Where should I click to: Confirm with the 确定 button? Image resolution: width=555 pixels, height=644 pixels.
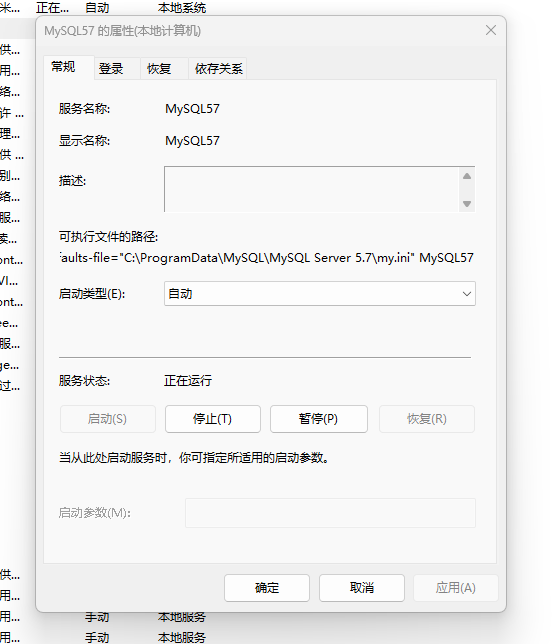click(x=267, y=588)
